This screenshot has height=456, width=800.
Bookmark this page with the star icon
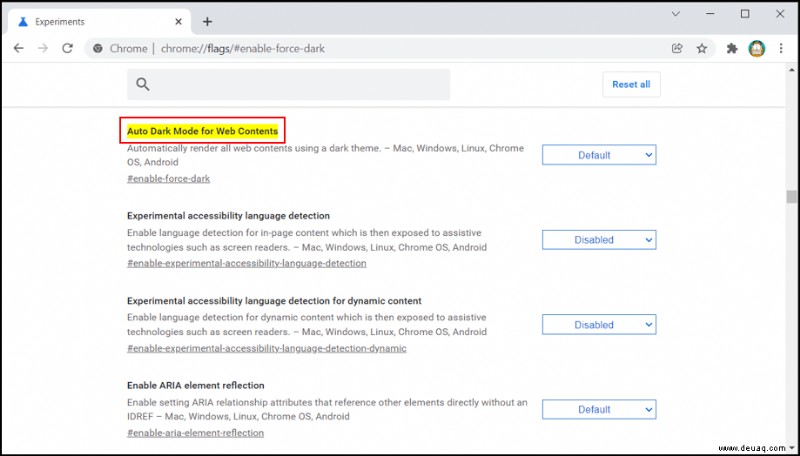[702, 48]
